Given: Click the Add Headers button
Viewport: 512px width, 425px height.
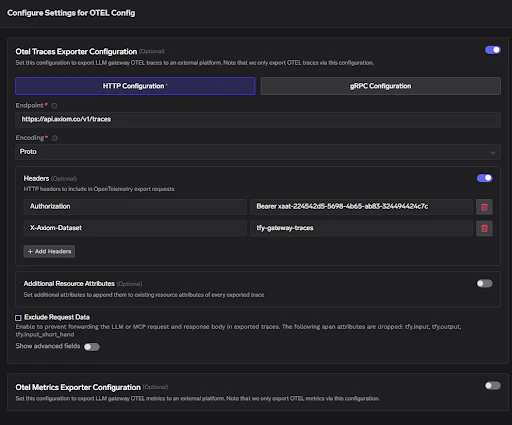Looking at the screenshot, I should tap(49, 251).
